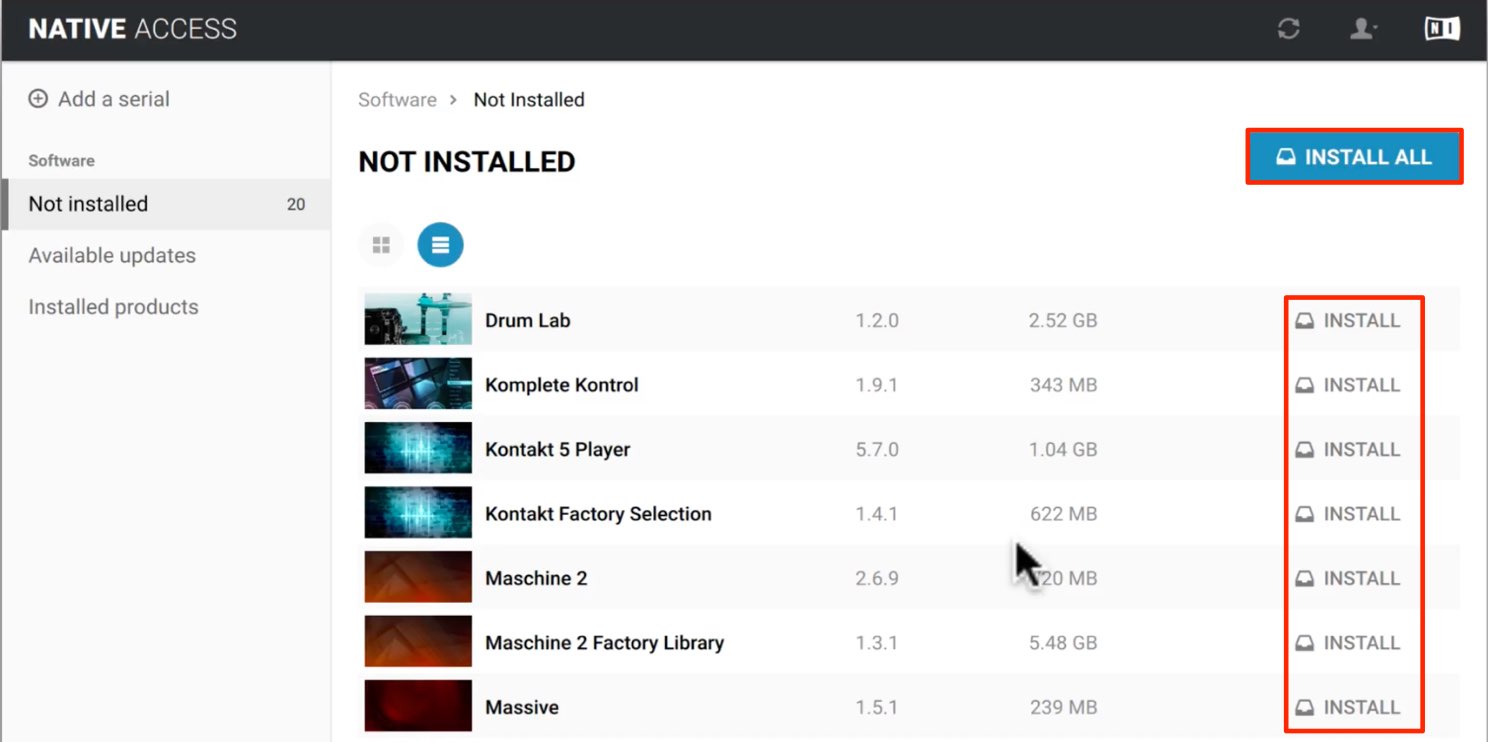Viewport: 1488px width, 742px height.
Task: Install Drum Lab
Action: pos(1348,321)
